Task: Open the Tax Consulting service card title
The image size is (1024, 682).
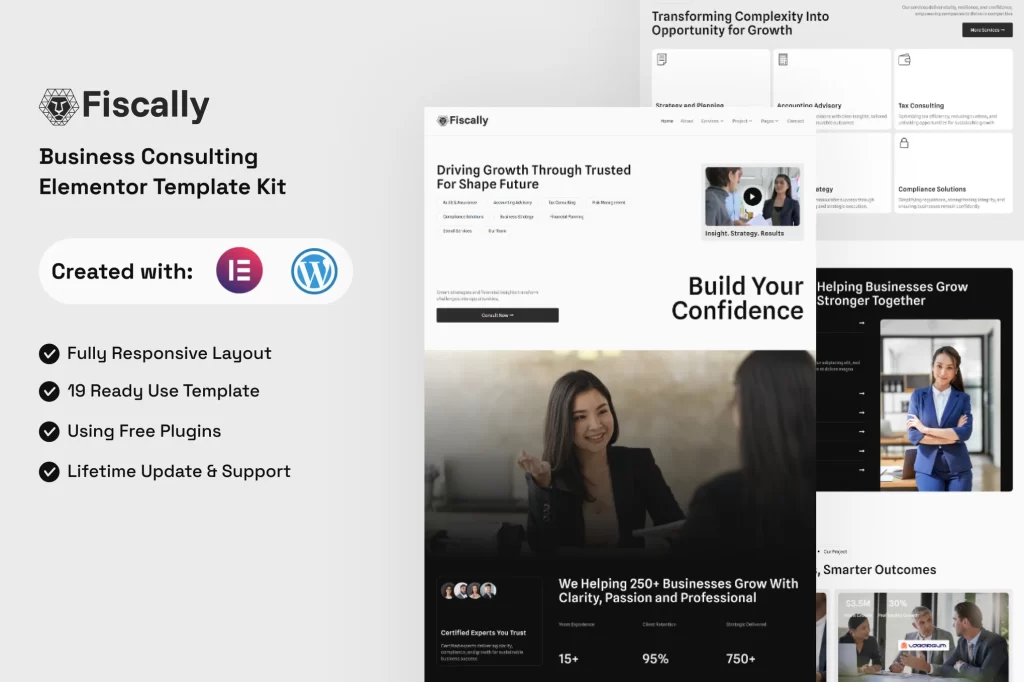Action: click(x=921, y=105)
